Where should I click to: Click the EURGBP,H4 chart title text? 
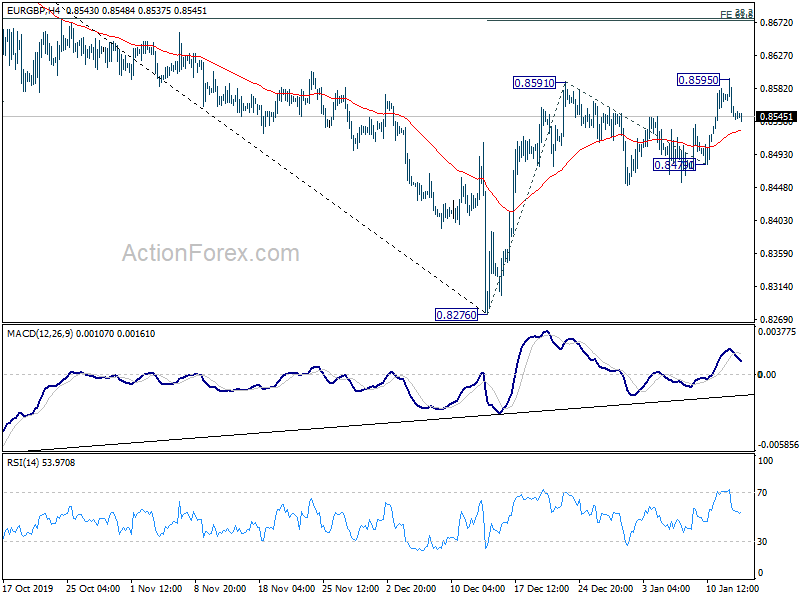[x=34, y=10]
